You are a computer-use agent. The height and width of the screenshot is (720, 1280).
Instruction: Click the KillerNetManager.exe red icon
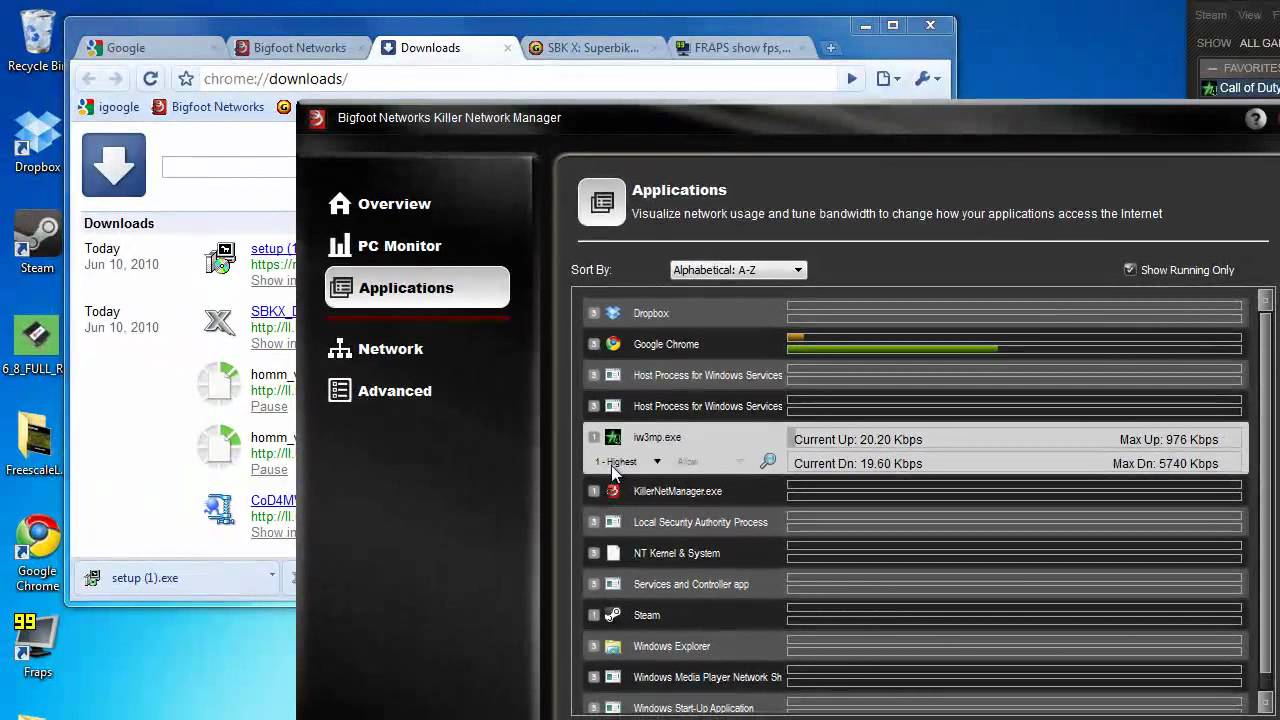[613, 491]
